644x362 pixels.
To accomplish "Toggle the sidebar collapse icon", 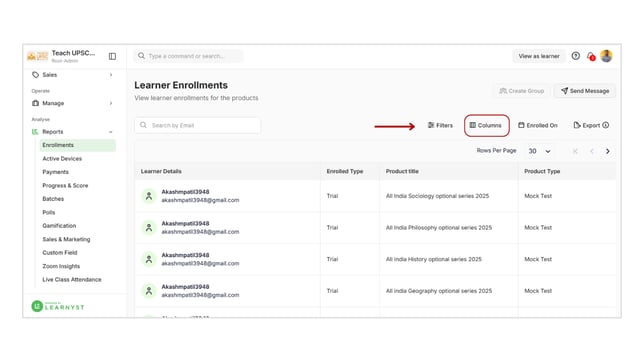I will point(112,56).
